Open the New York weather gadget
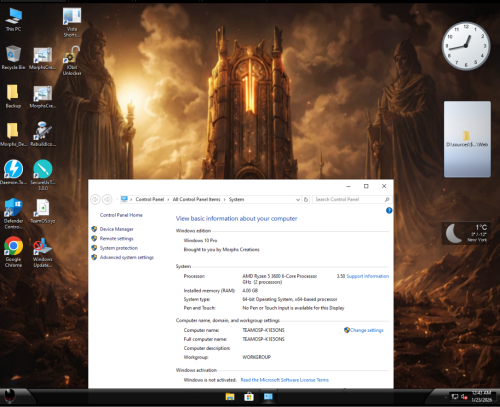Viewport: 500px width, 407px height. tap(466, 233)
